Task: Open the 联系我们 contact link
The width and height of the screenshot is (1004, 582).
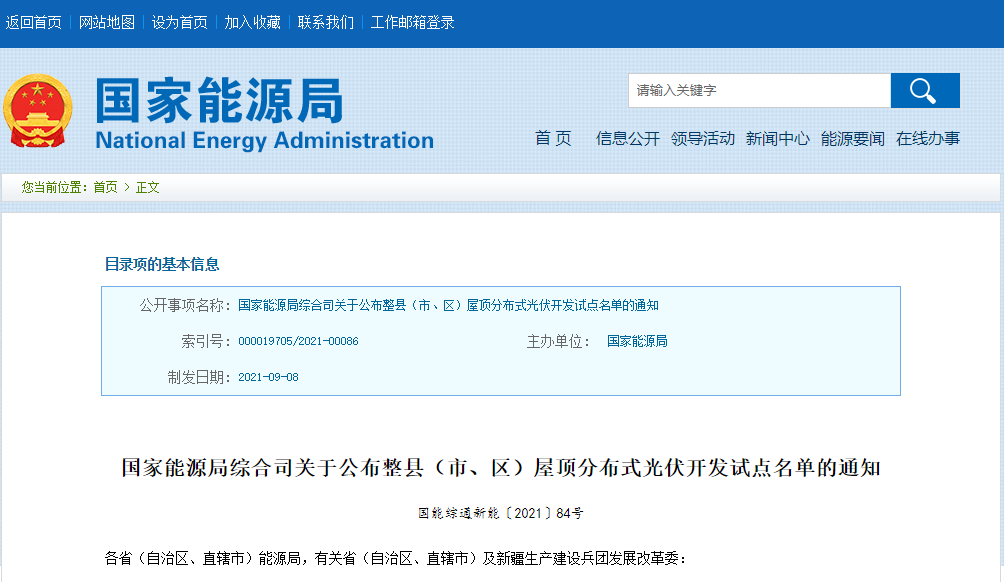Action: point(325,22)
